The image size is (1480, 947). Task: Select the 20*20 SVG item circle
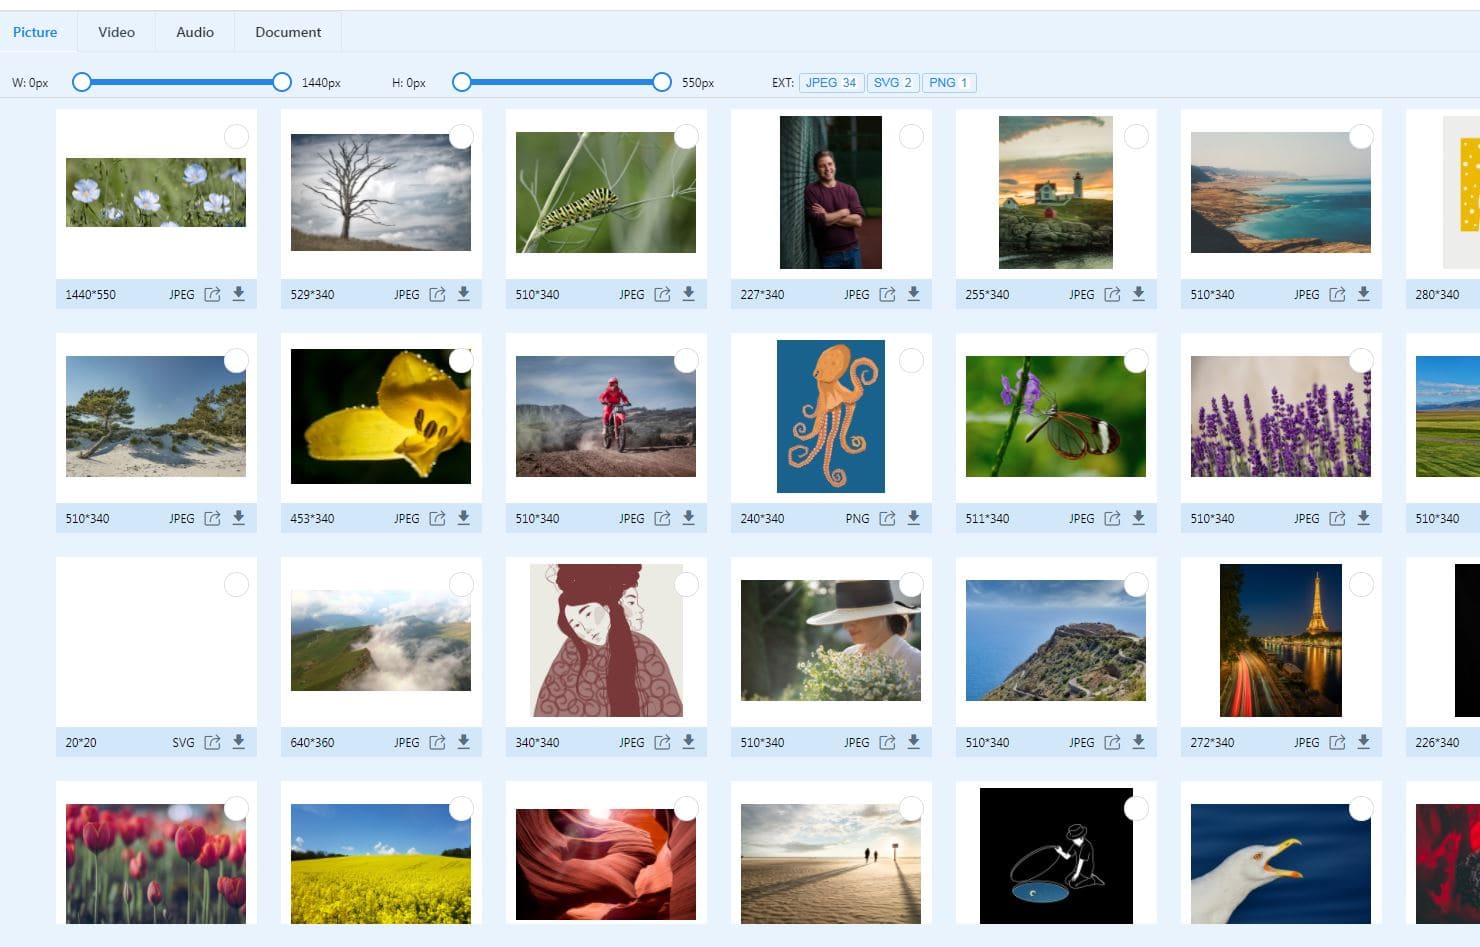coord(236,584)
